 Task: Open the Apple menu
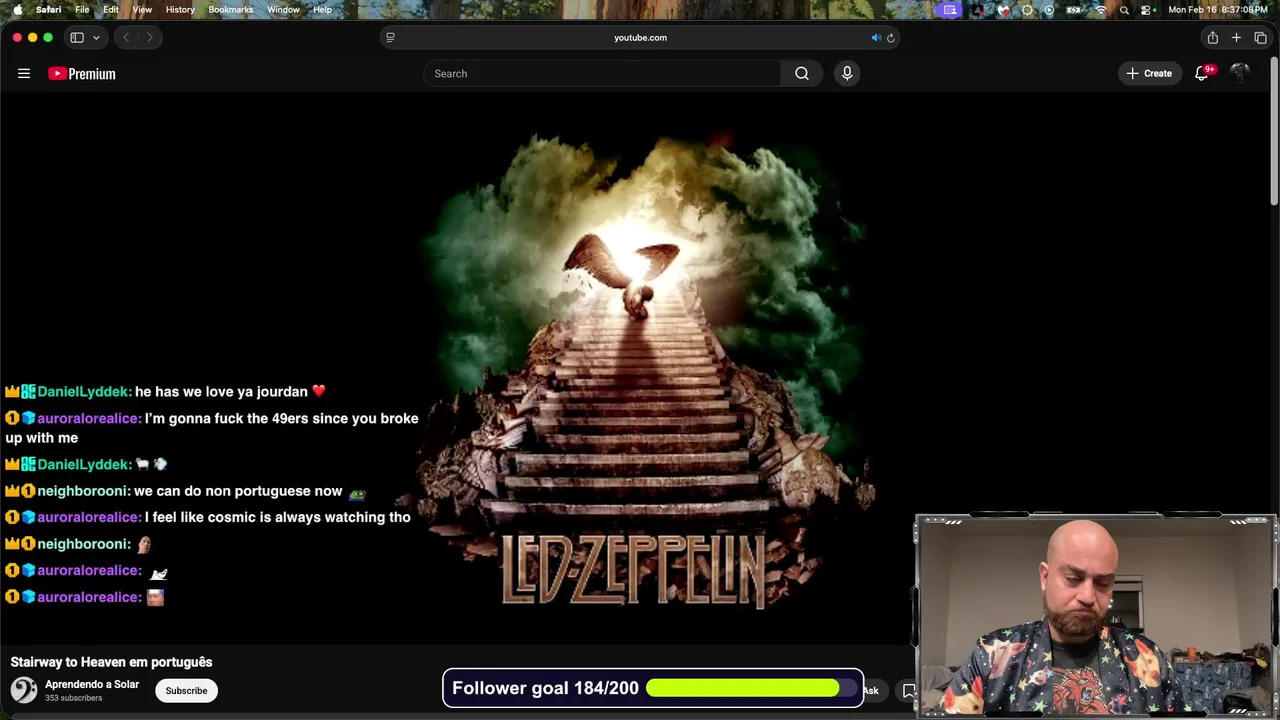click(x=17, y=9)
